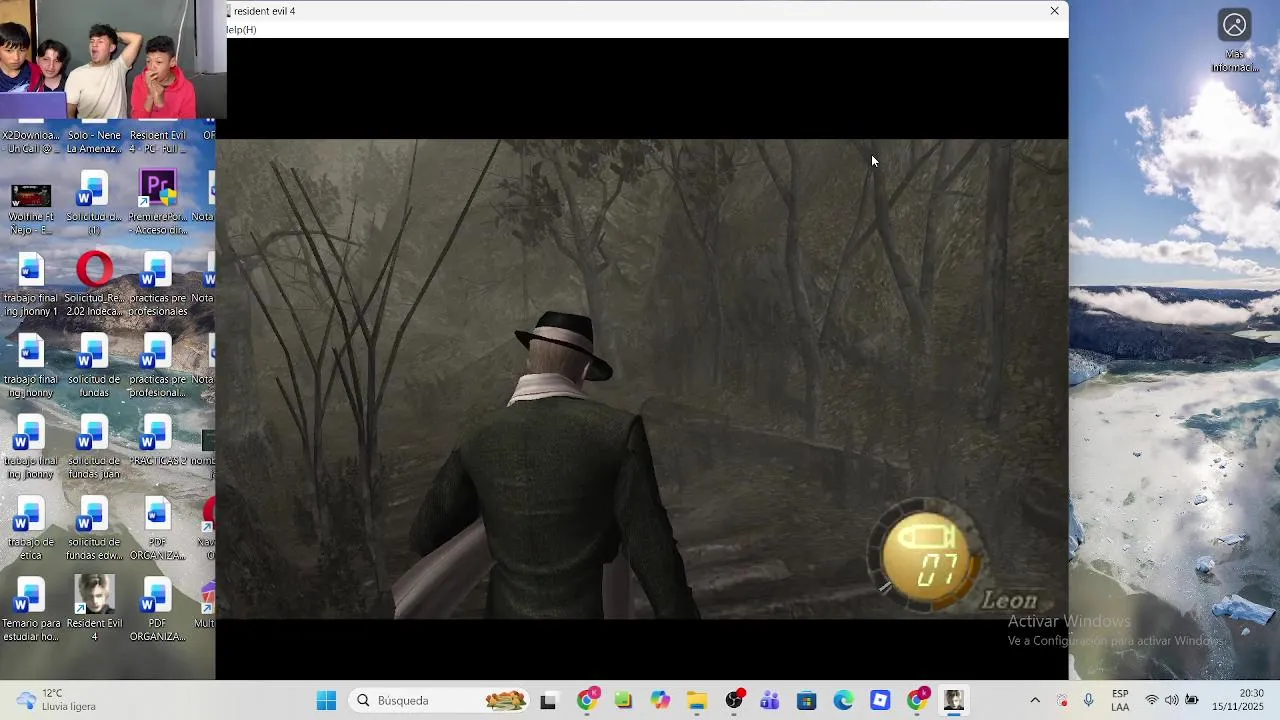Open the volume speaker tray icon

[x=1171, y=700]
